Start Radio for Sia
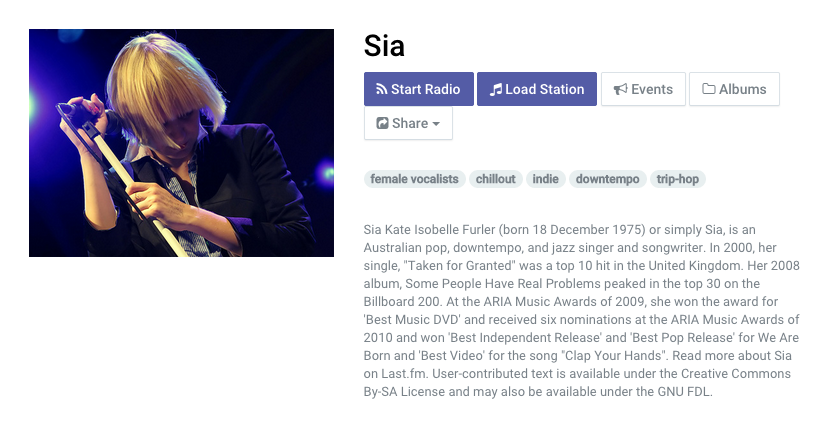Image resolution: width=830 pixels, height=434 pixels. click(419, 89)
